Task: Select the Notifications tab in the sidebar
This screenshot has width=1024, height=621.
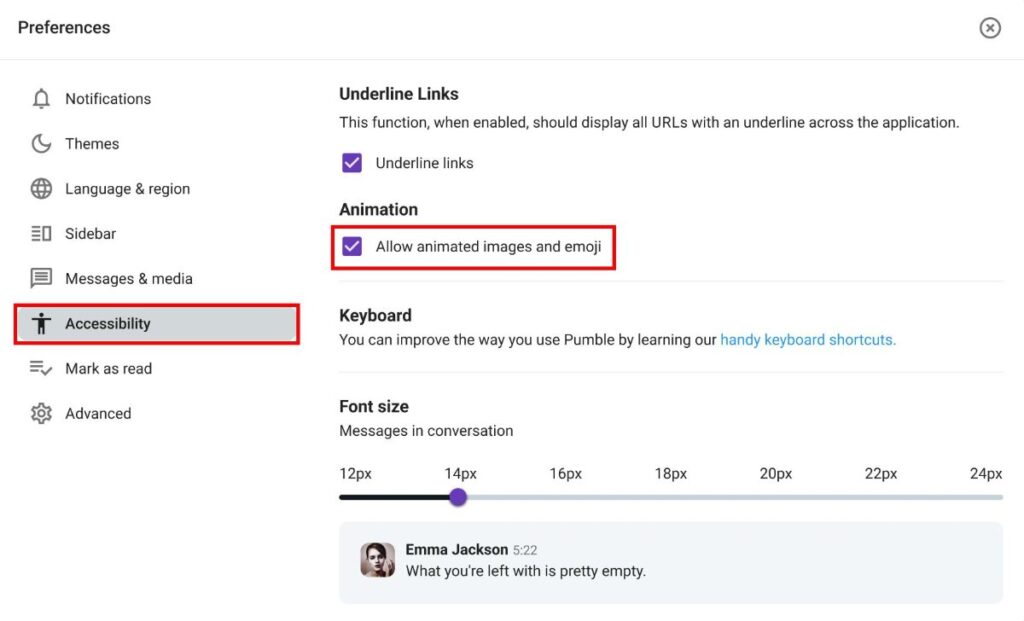Action: [x=108, y=98]
